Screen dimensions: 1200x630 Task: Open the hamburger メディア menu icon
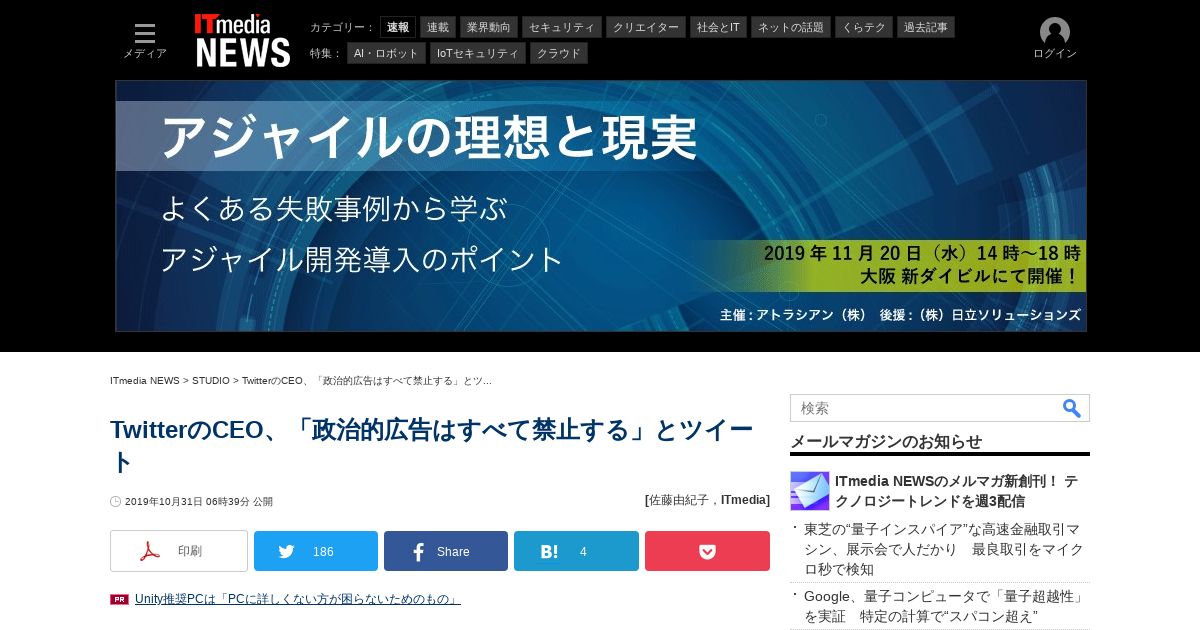coord(145,34)
